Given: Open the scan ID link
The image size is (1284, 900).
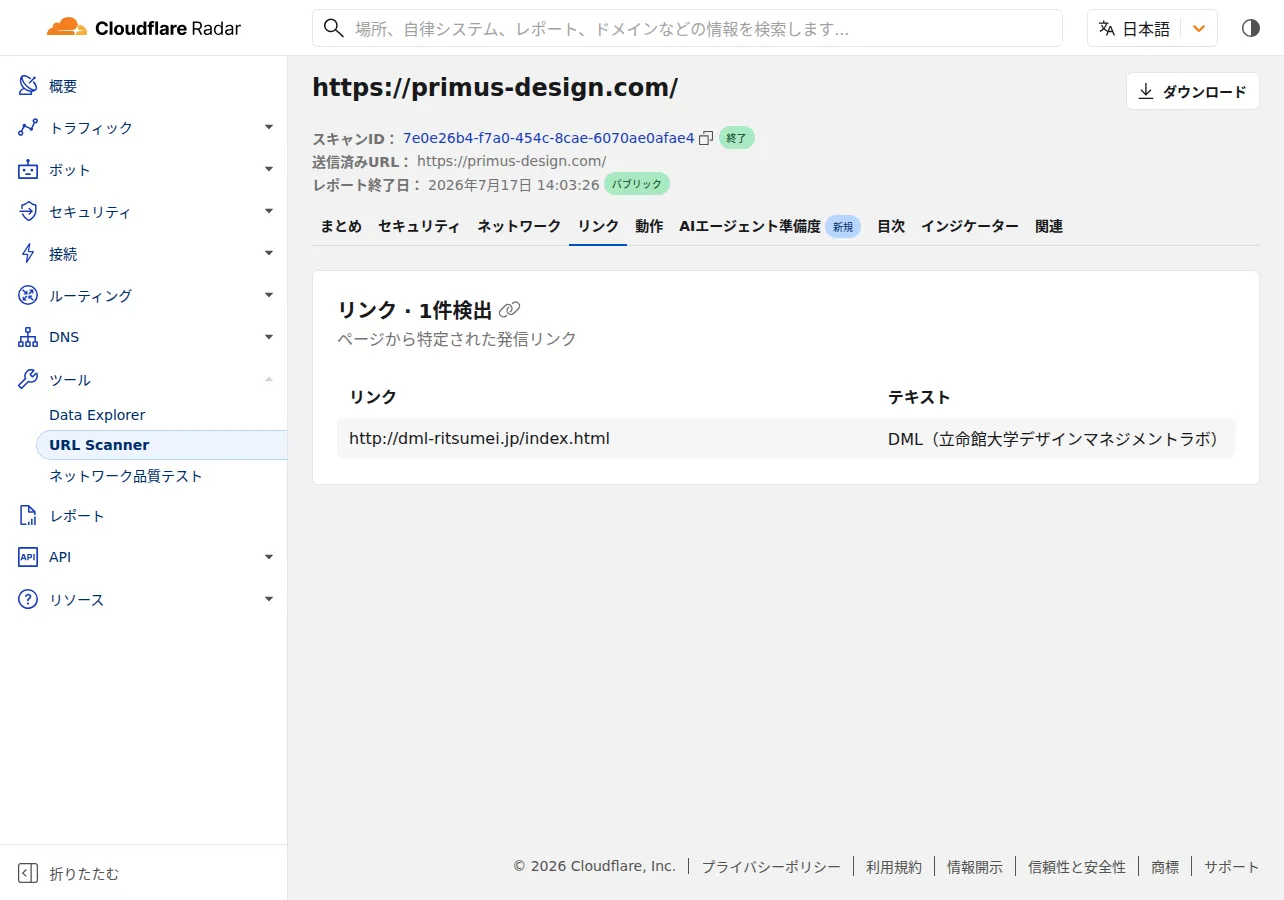Looking at the screenshot, I should coord(548,138).
